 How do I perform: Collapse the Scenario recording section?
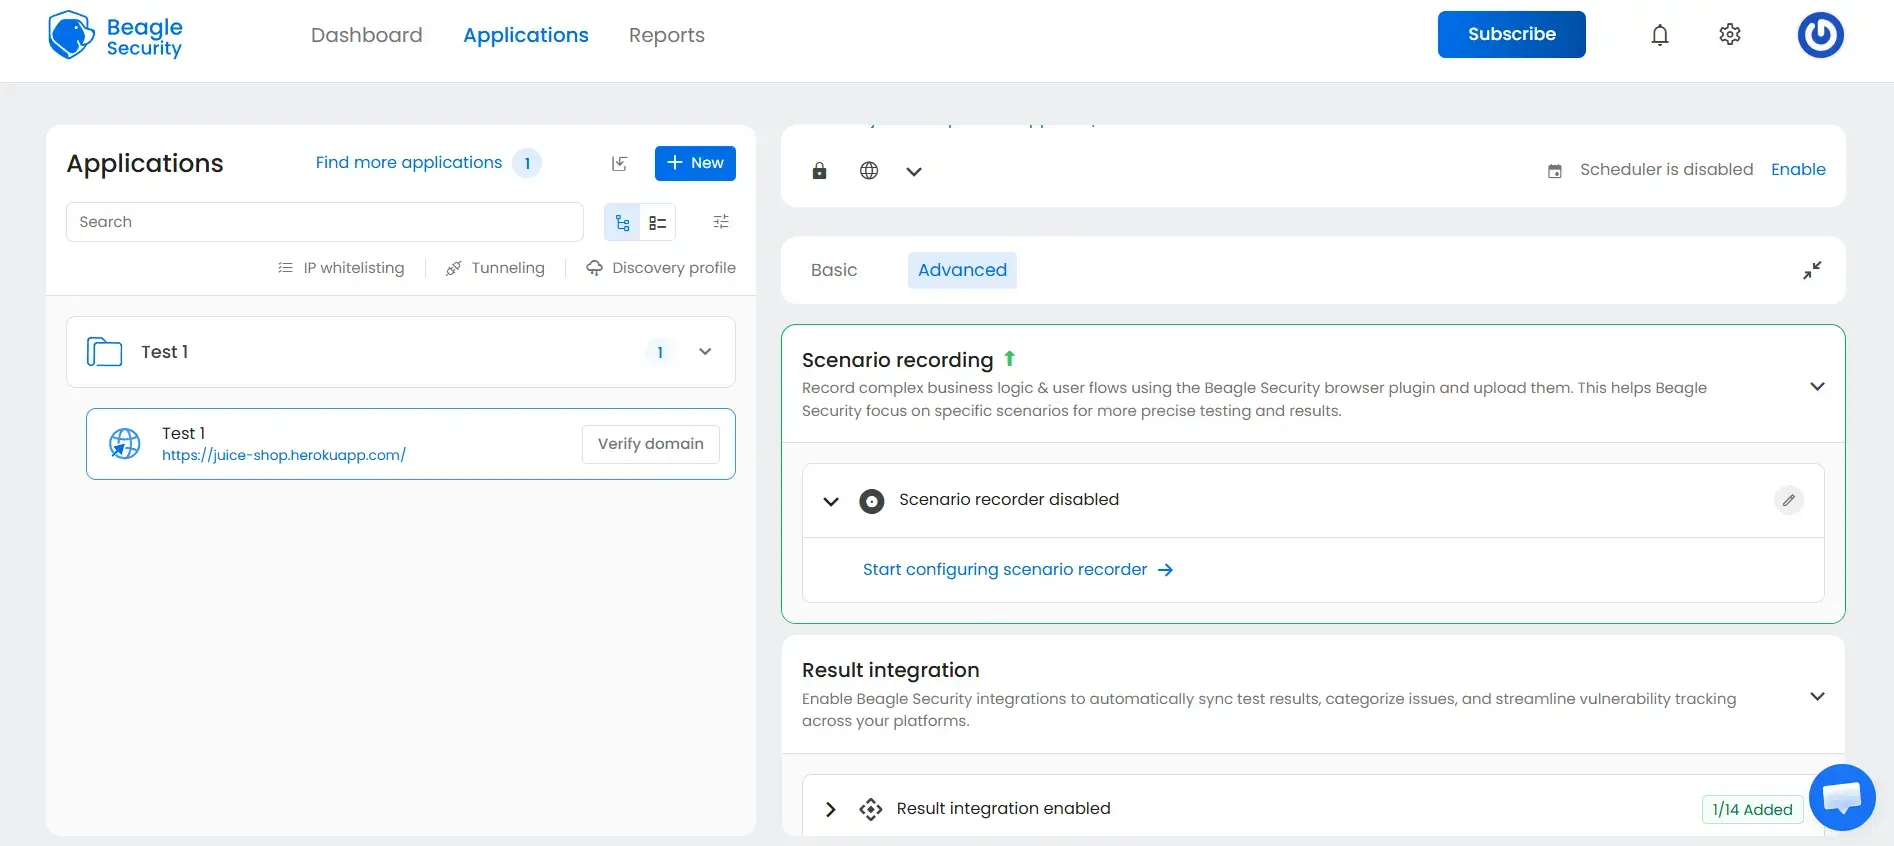point(1818,386)
